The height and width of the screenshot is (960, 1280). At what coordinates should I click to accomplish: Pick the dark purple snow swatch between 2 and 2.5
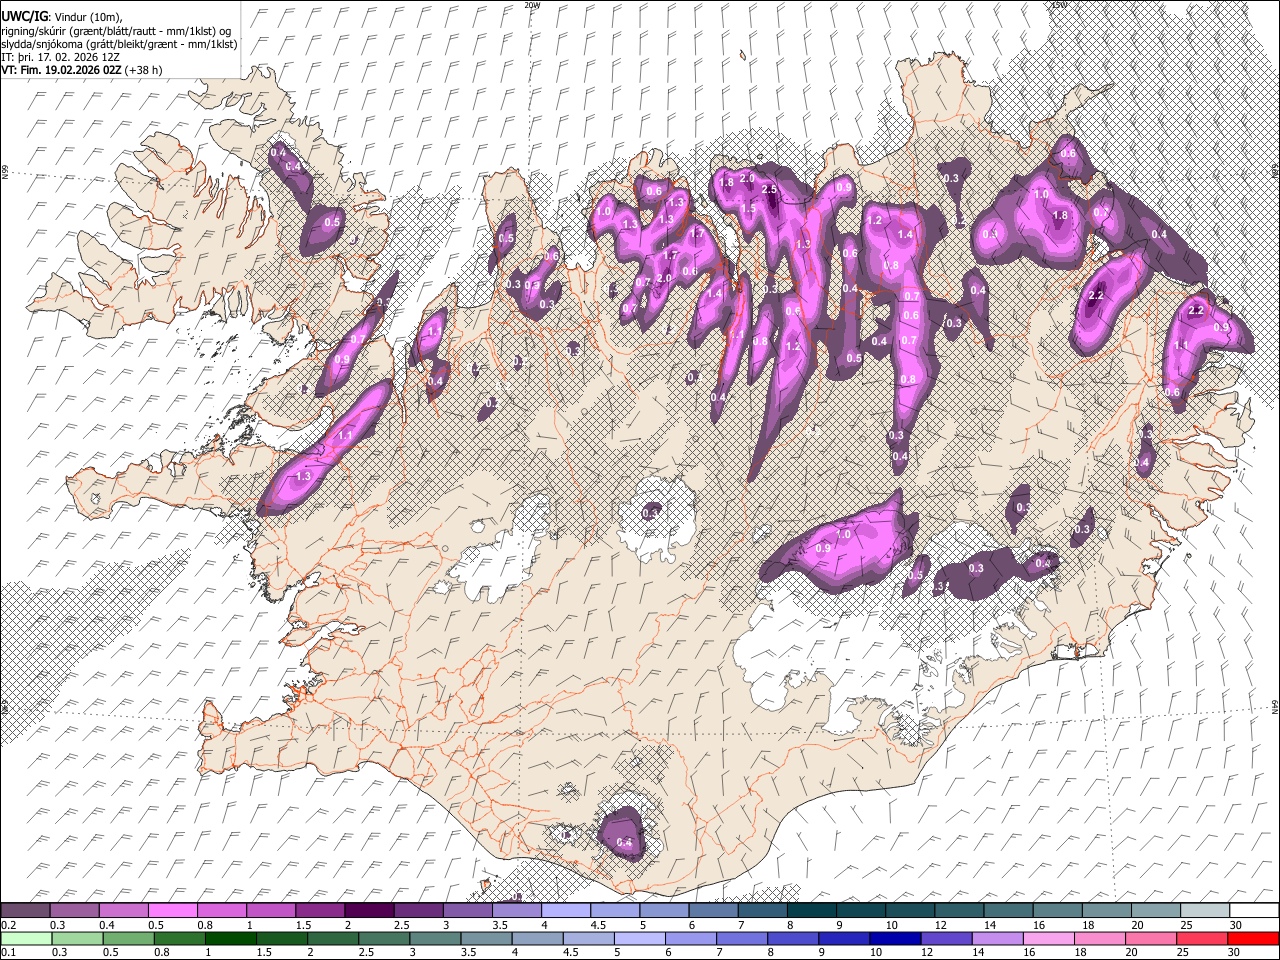click(369, 911)
